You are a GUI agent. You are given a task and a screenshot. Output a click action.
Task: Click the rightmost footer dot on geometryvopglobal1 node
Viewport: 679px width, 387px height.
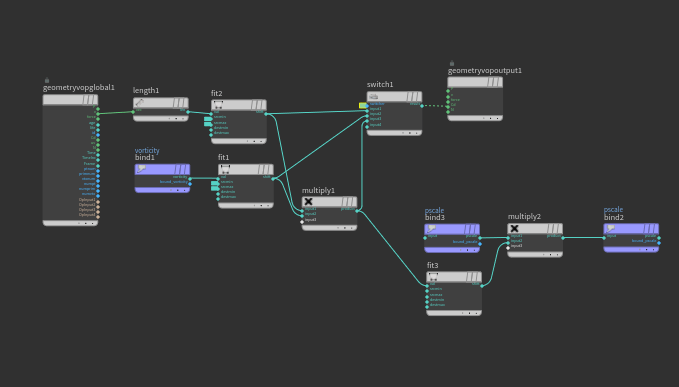coord(92,223)
